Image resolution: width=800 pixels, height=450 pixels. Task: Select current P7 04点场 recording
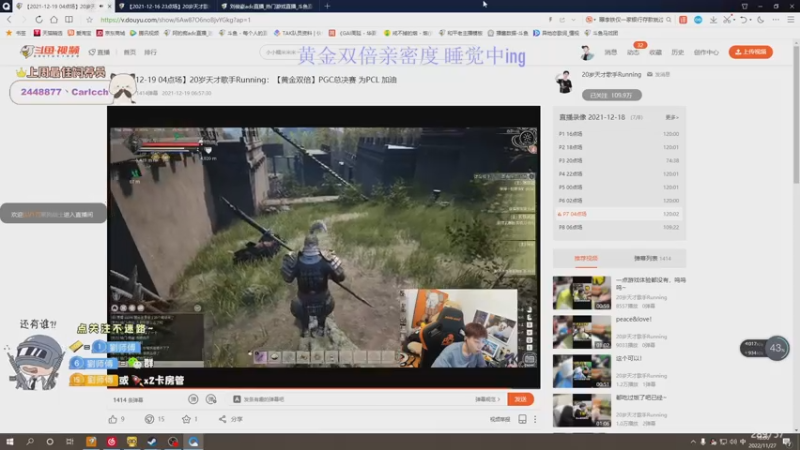pyautogui.click(x=619, y=214)
